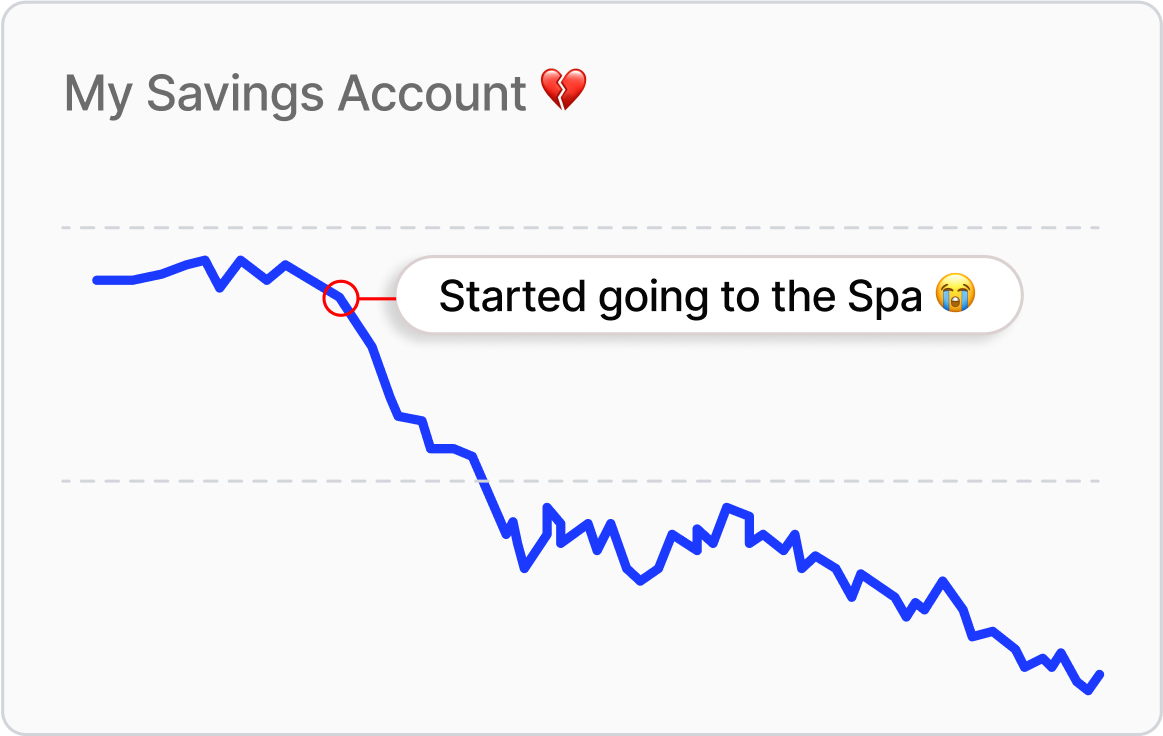Click the word "Started" in the annotation
The height and width of the screenshot is (736, 1163).
click(x=511, y=297)
